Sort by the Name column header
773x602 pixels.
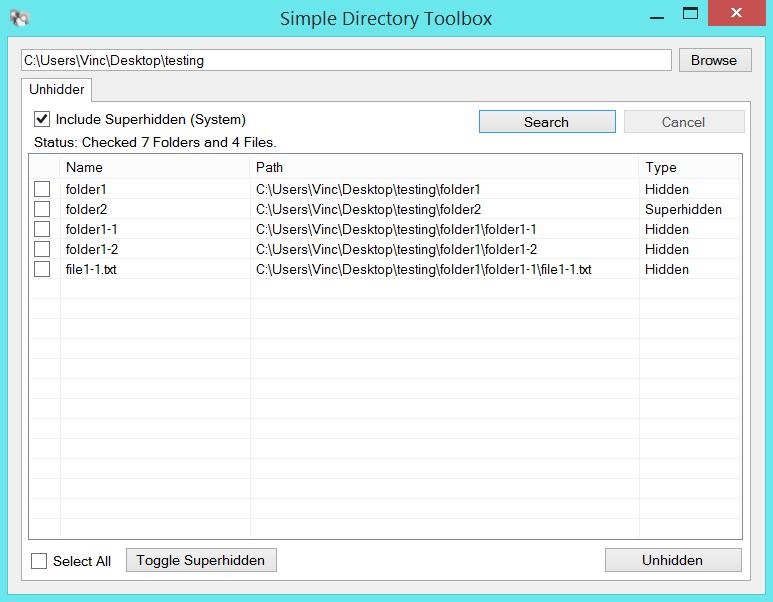(x=155, y=167)
